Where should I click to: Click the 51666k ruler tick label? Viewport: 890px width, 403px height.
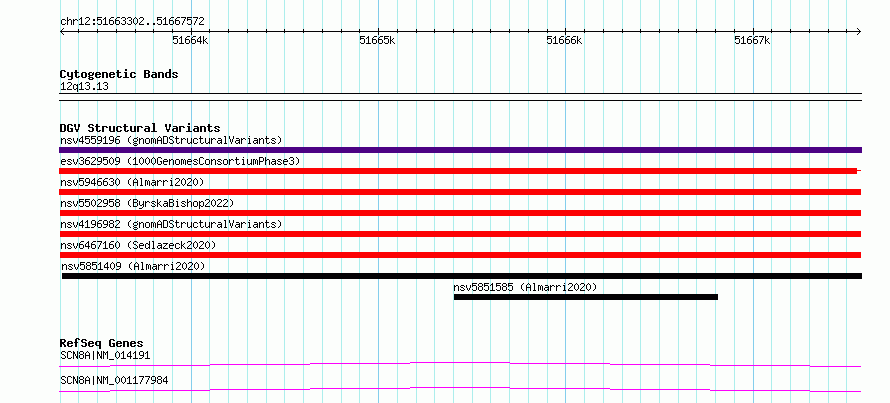(x=565, y=40)
